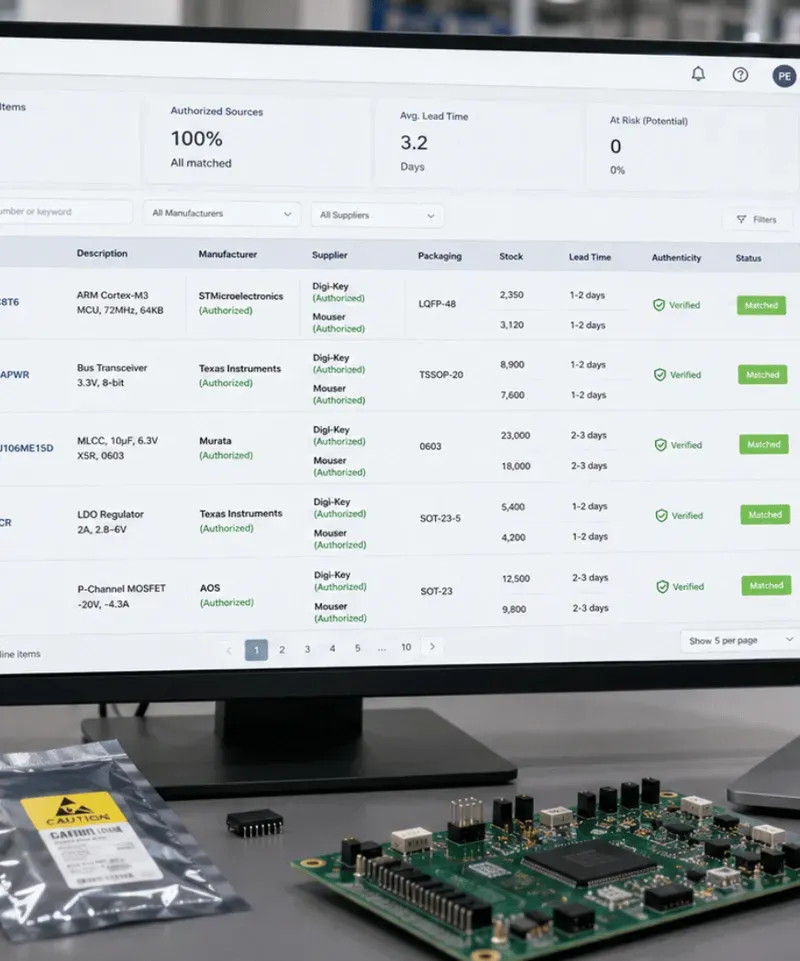Open the All Suppliers dropdown

tap(377, 215)
